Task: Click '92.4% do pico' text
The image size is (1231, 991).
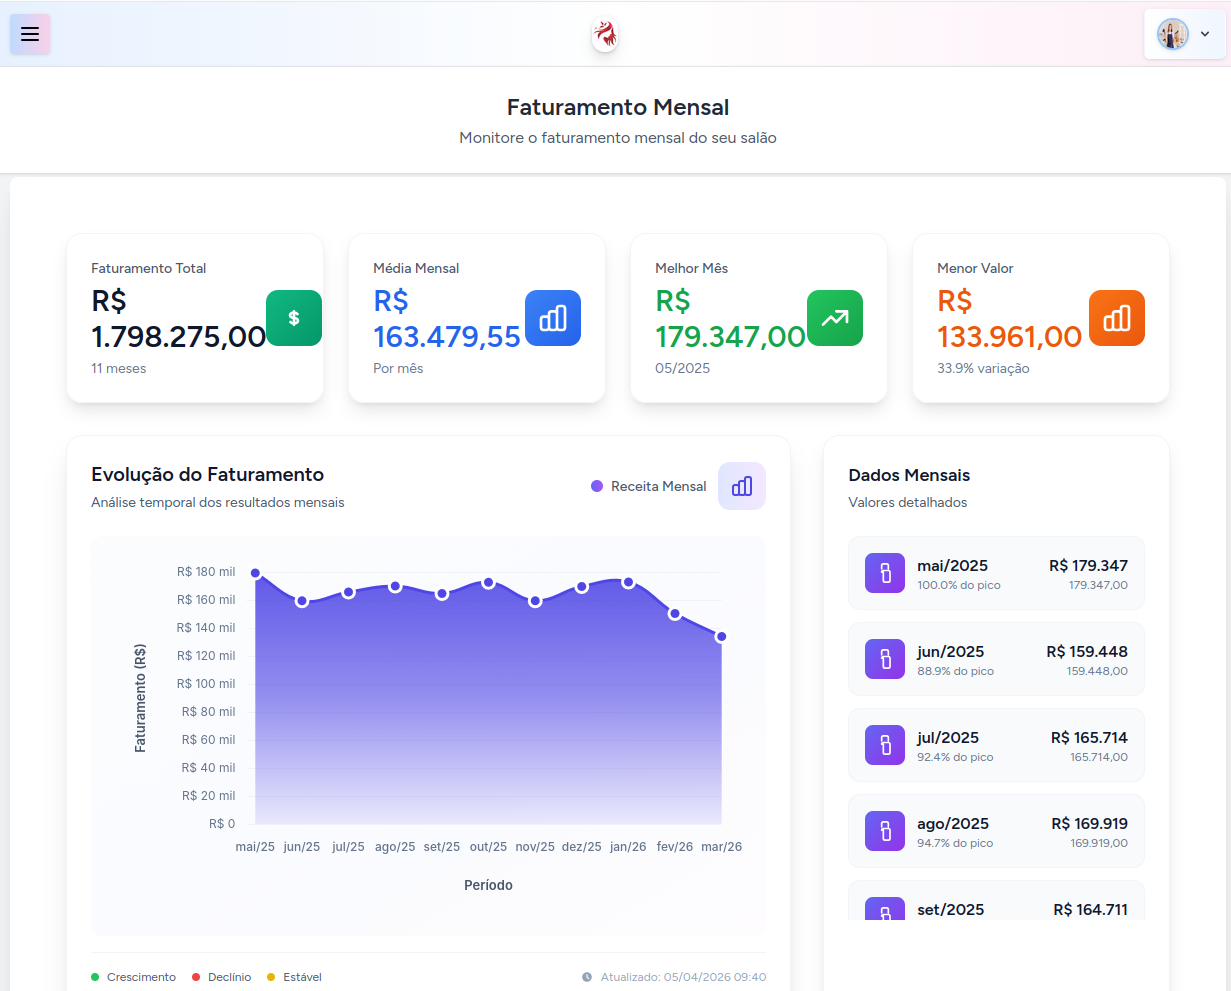Action: point(955,757)
